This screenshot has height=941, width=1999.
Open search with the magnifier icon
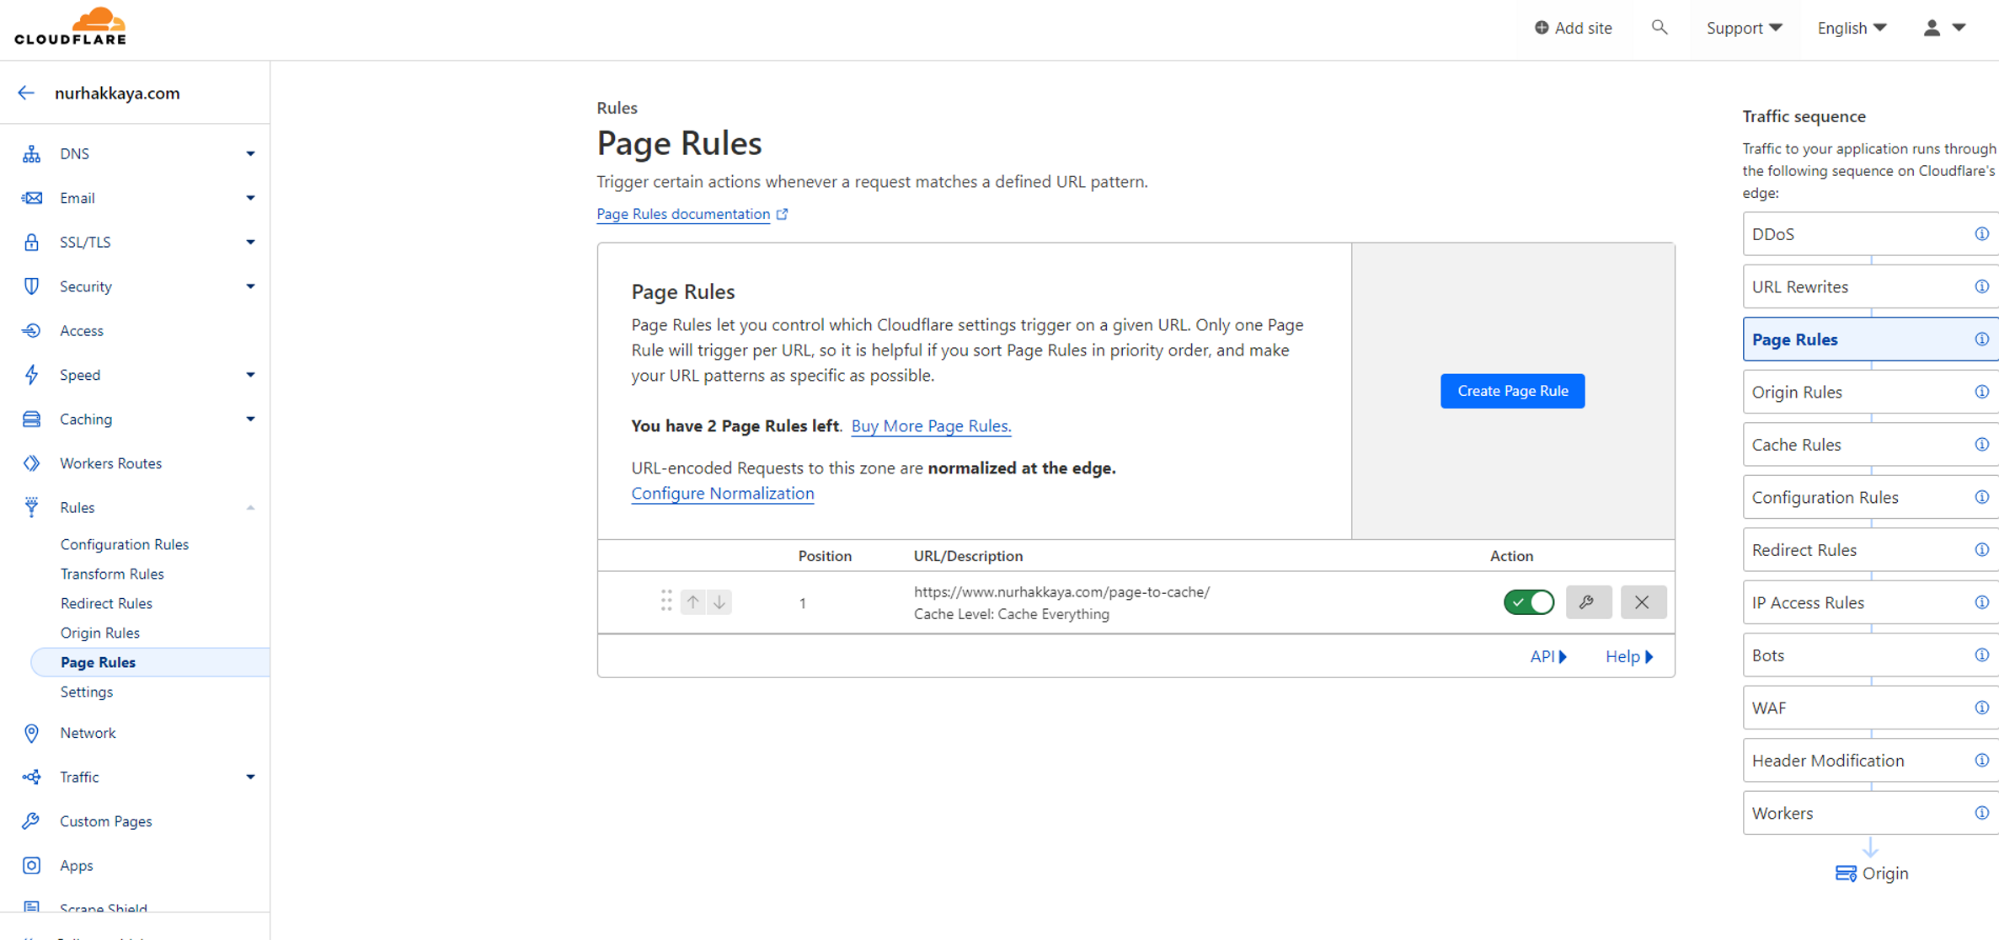click(1659, 28)
